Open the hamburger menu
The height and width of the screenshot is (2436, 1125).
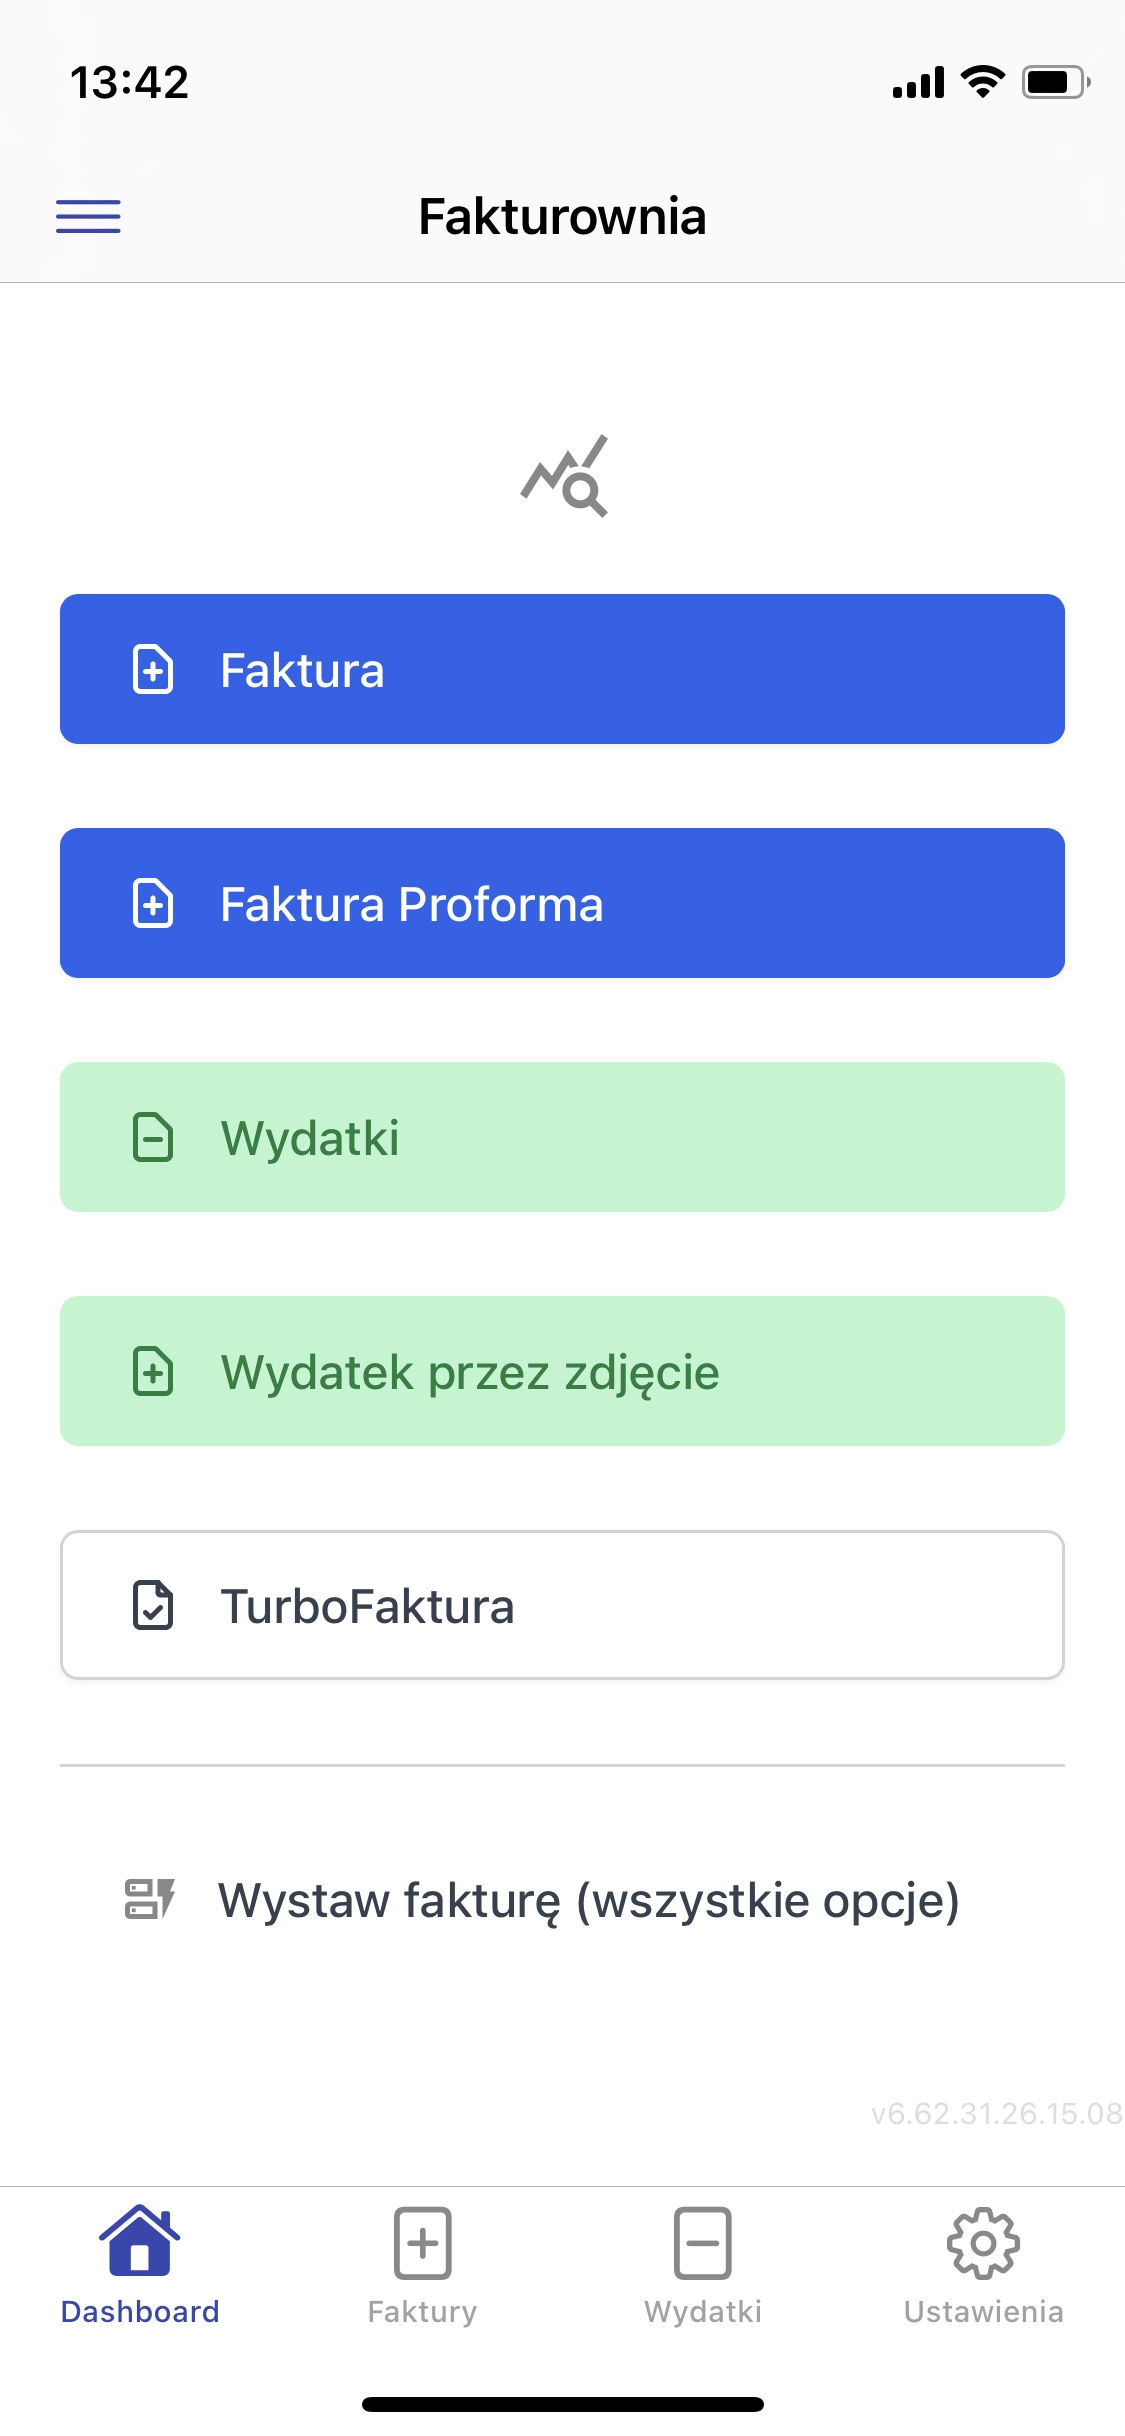pos(88,216)
